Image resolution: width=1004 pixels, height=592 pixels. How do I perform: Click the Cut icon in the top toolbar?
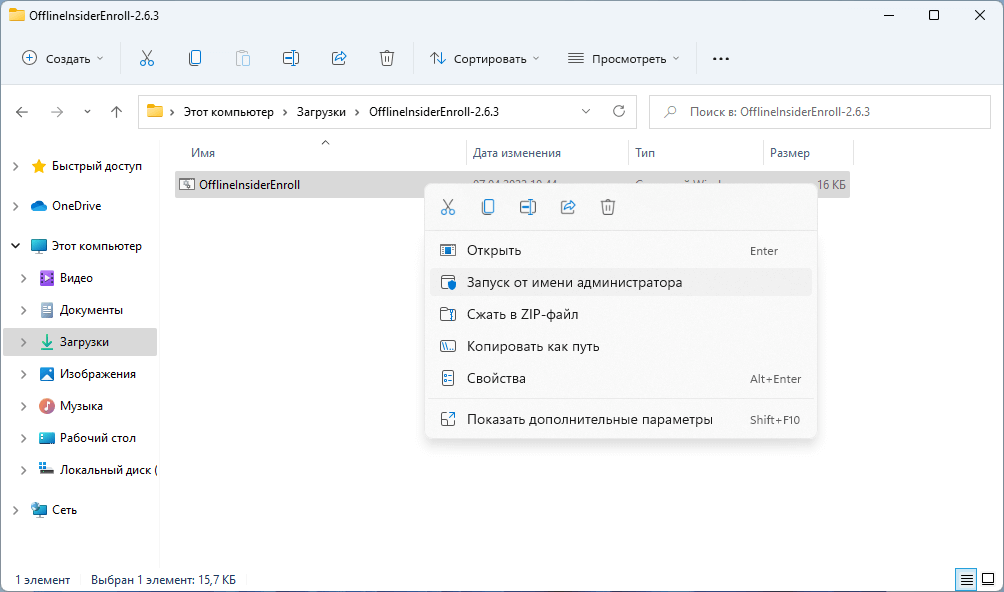point(147,58)
